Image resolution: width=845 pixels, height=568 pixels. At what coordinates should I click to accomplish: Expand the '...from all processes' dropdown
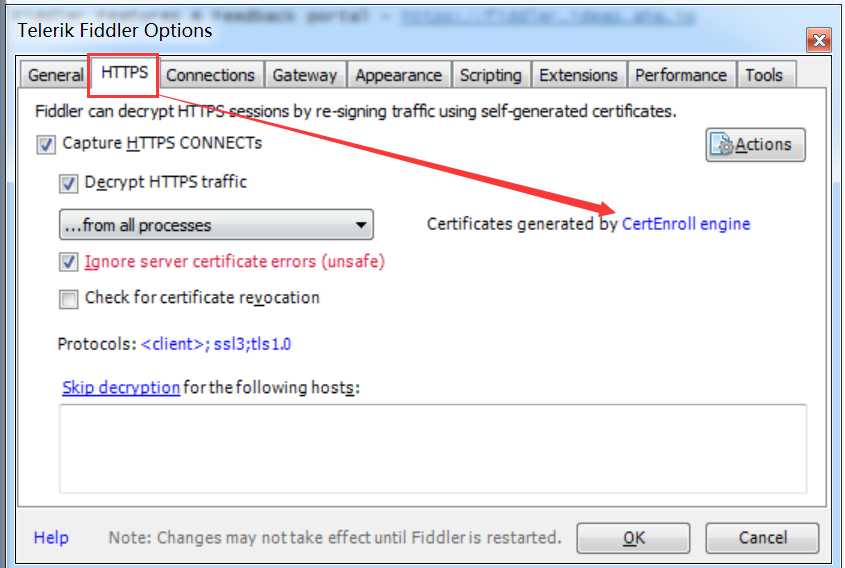click(x=216, y=225)
